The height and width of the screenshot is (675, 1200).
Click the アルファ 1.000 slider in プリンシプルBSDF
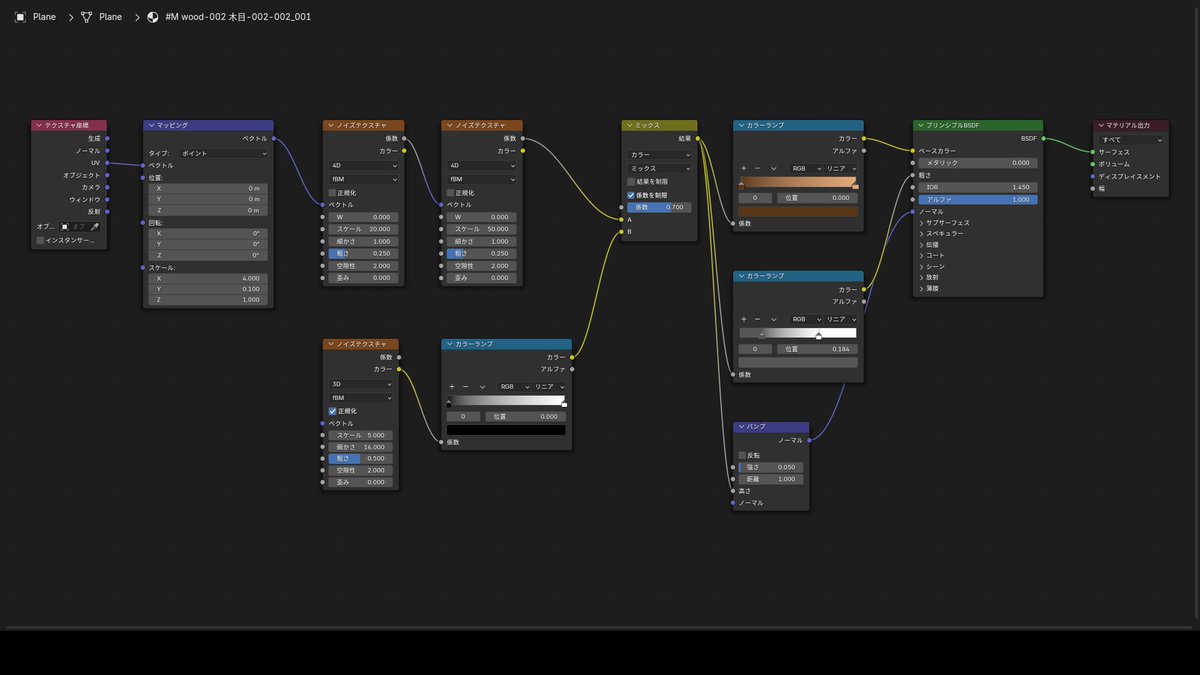pyautogui.click(x=978, y=199)
